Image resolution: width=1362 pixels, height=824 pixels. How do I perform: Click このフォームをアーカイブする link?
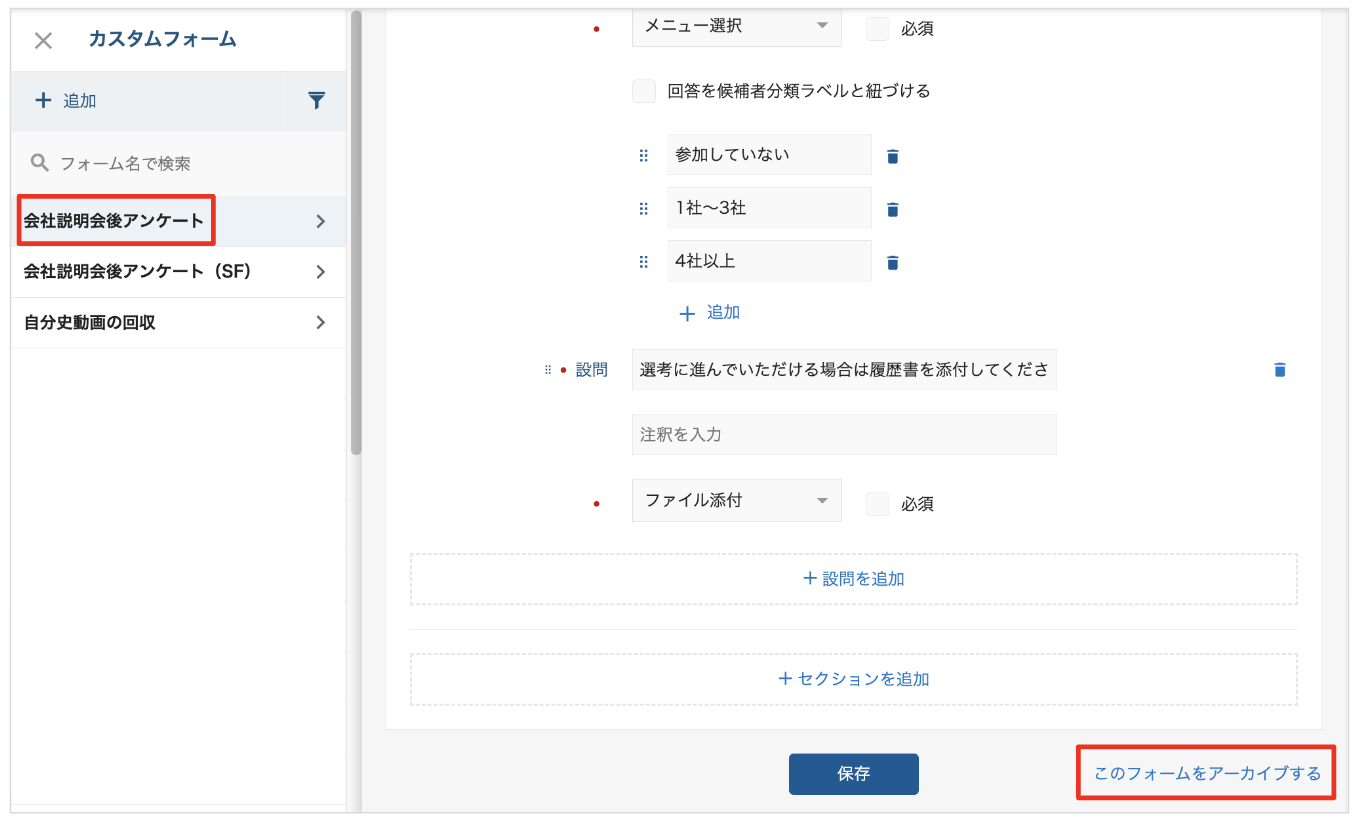click(1207, 774)
